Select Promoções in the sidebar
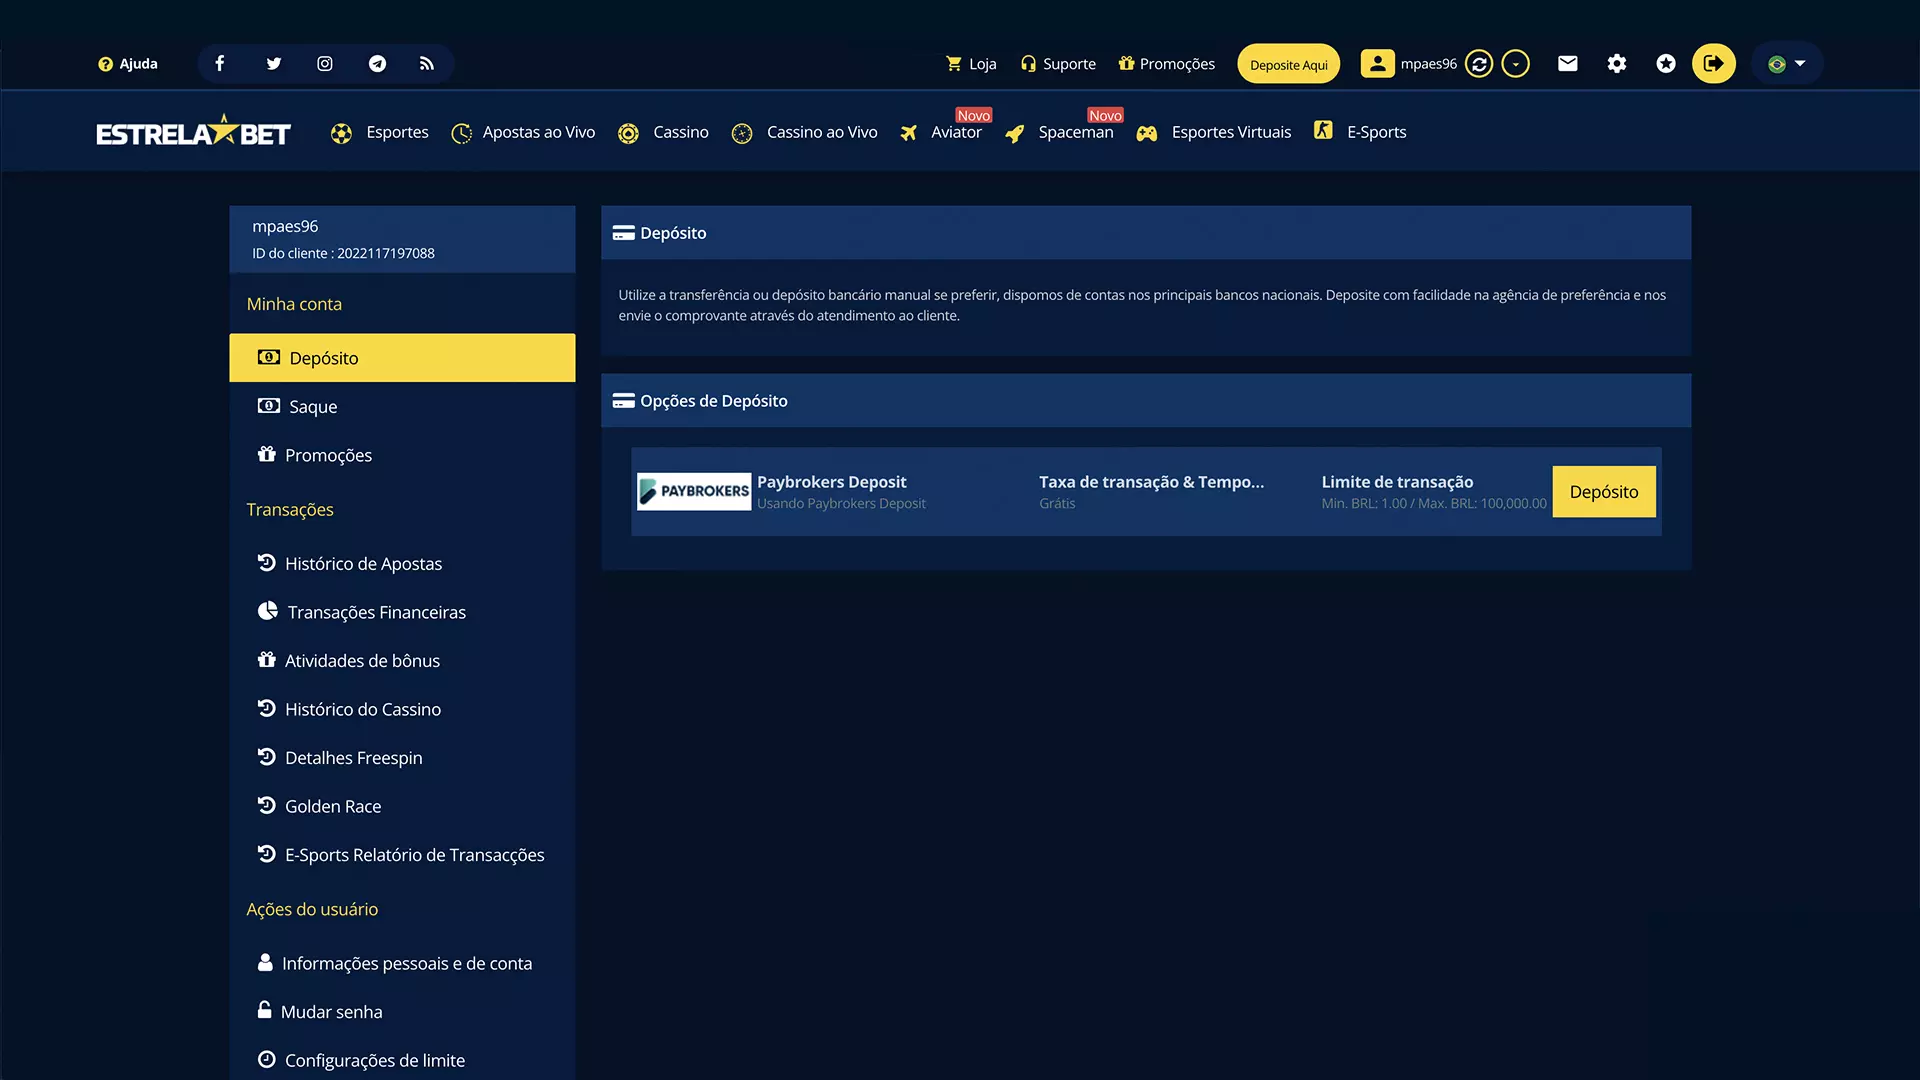Viewport: 1920px width, 1080px height. coord(402,455)
